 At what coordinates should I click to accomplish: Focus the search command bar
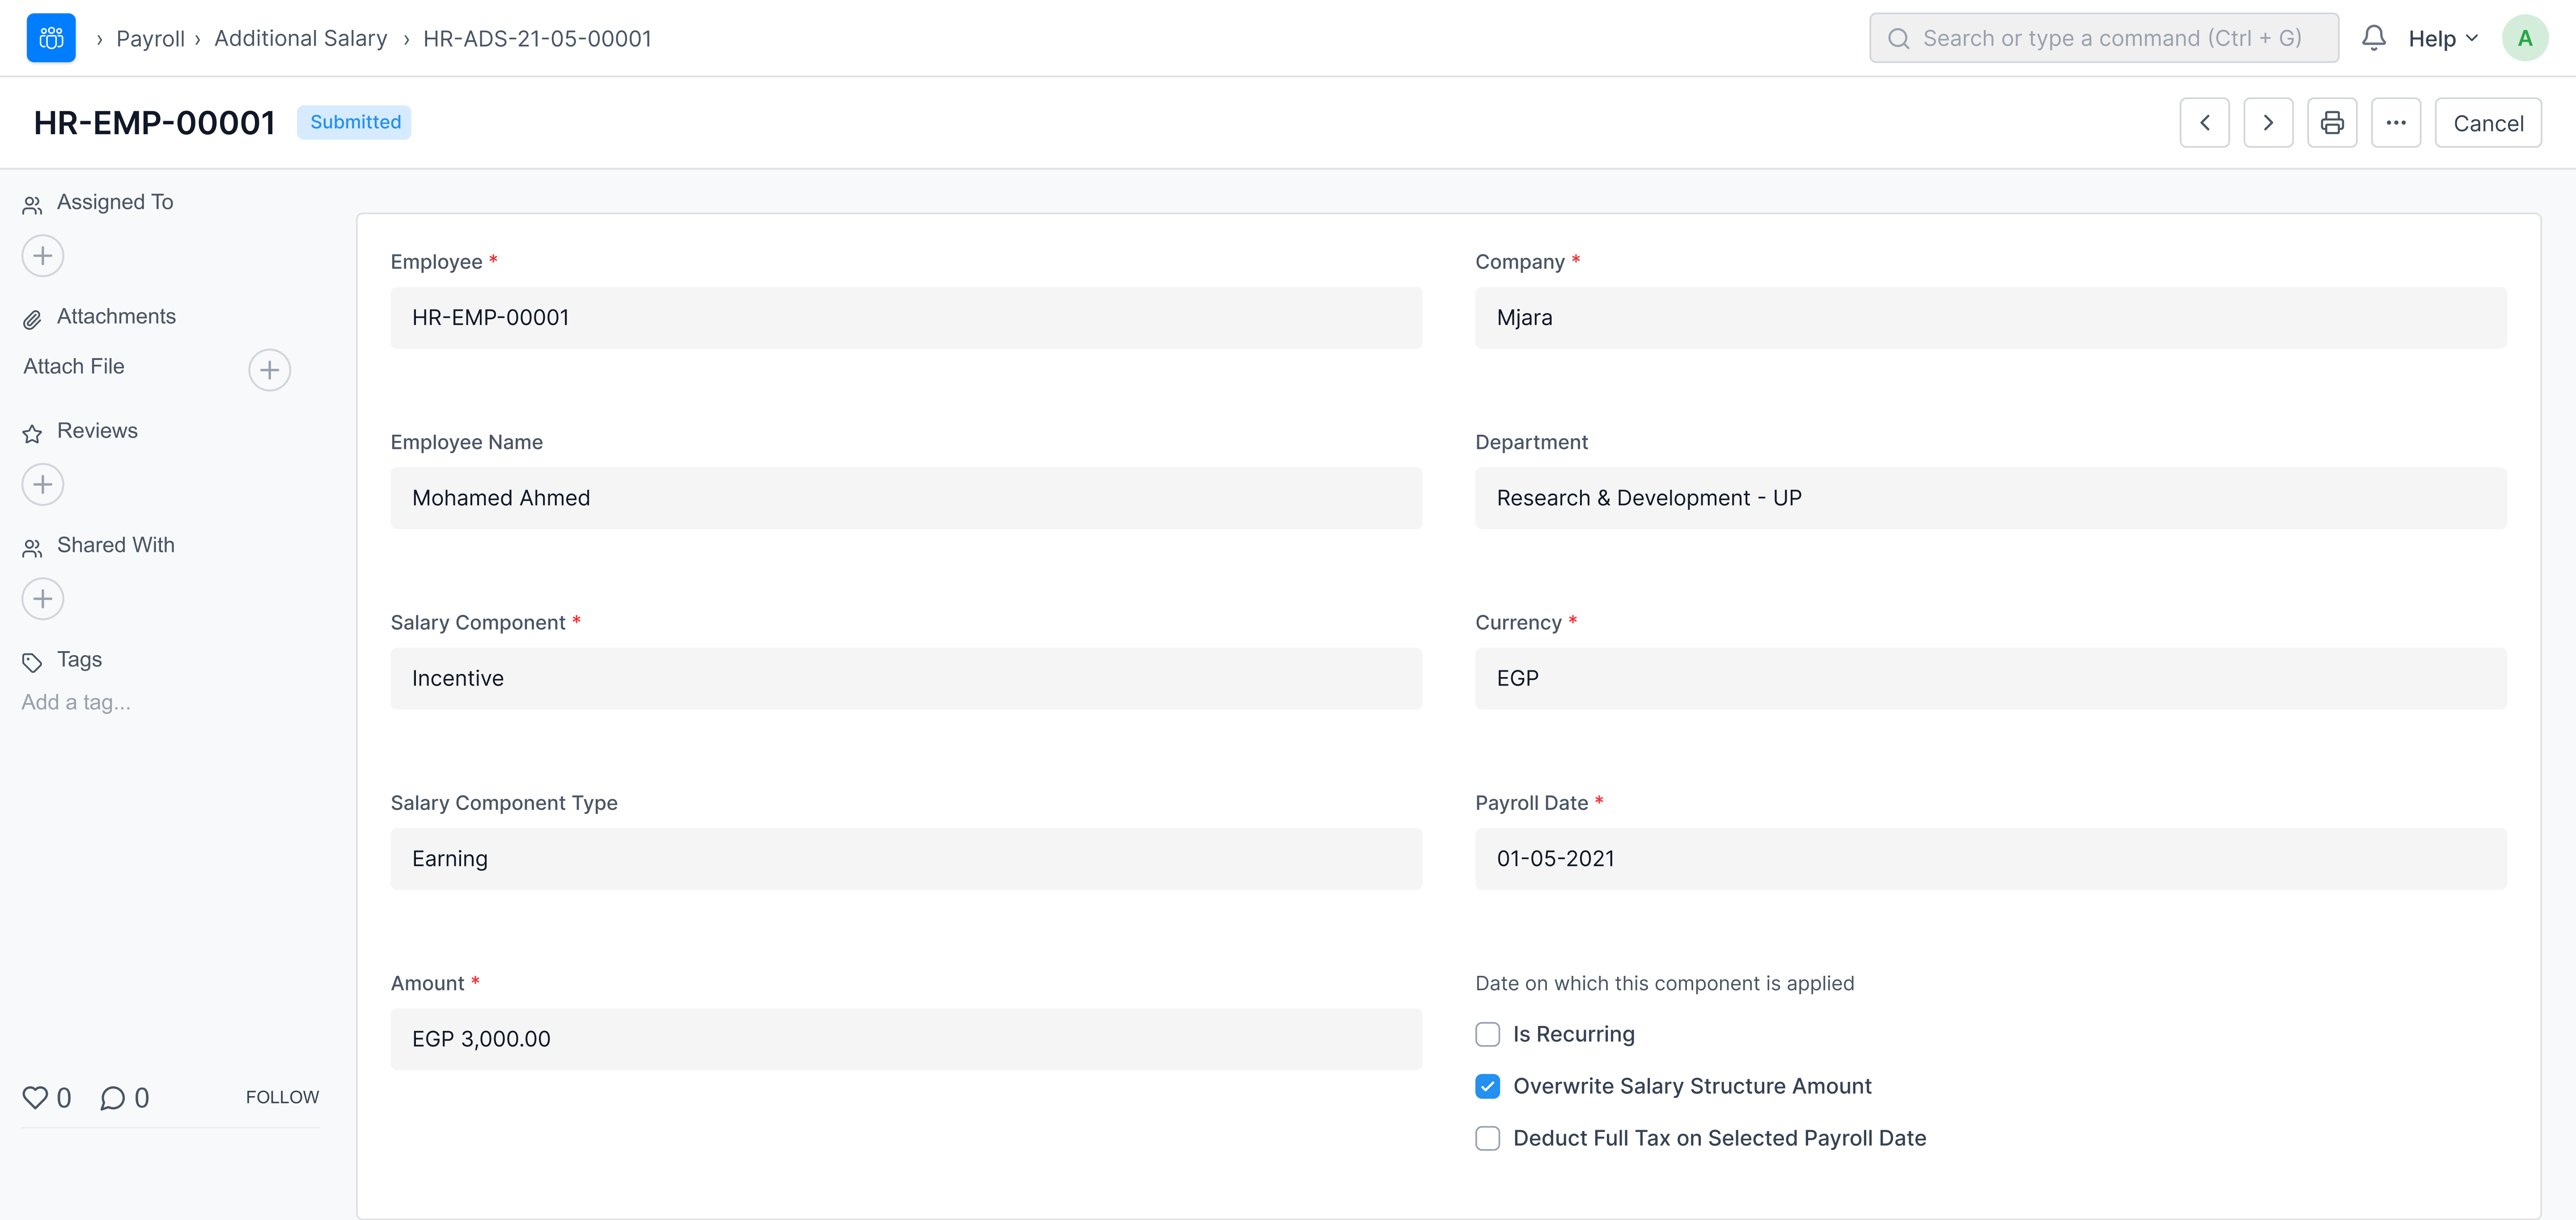tap(2104, 38)
